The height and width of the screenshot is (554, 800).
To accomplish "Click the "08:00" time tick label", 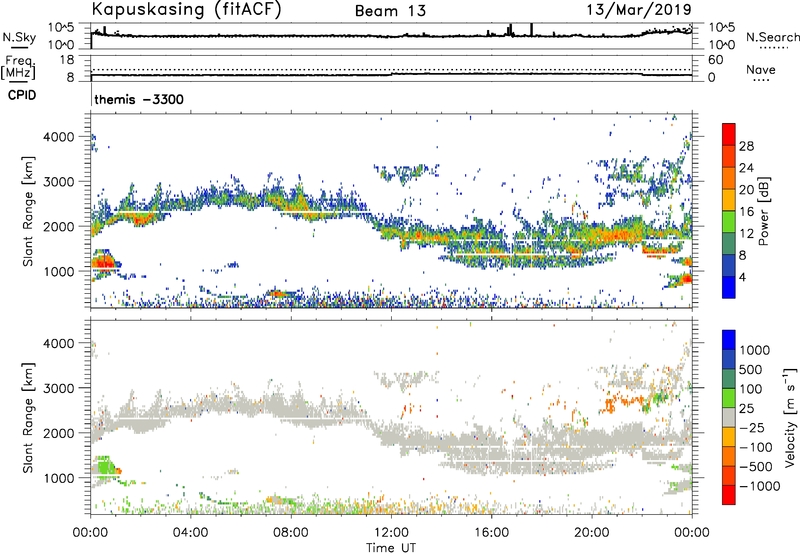I will click(291, 533).
